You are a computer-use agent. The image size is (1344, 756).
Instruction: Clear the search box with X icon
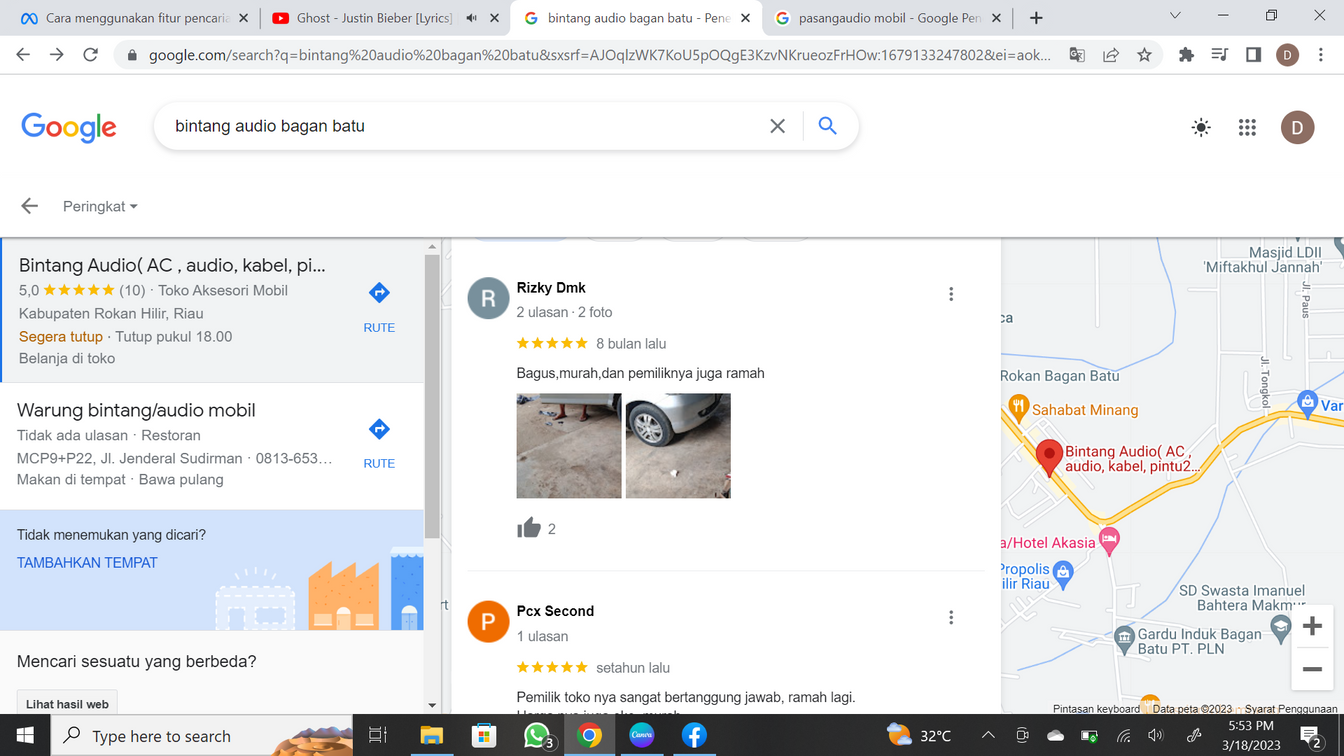point(777,126)
